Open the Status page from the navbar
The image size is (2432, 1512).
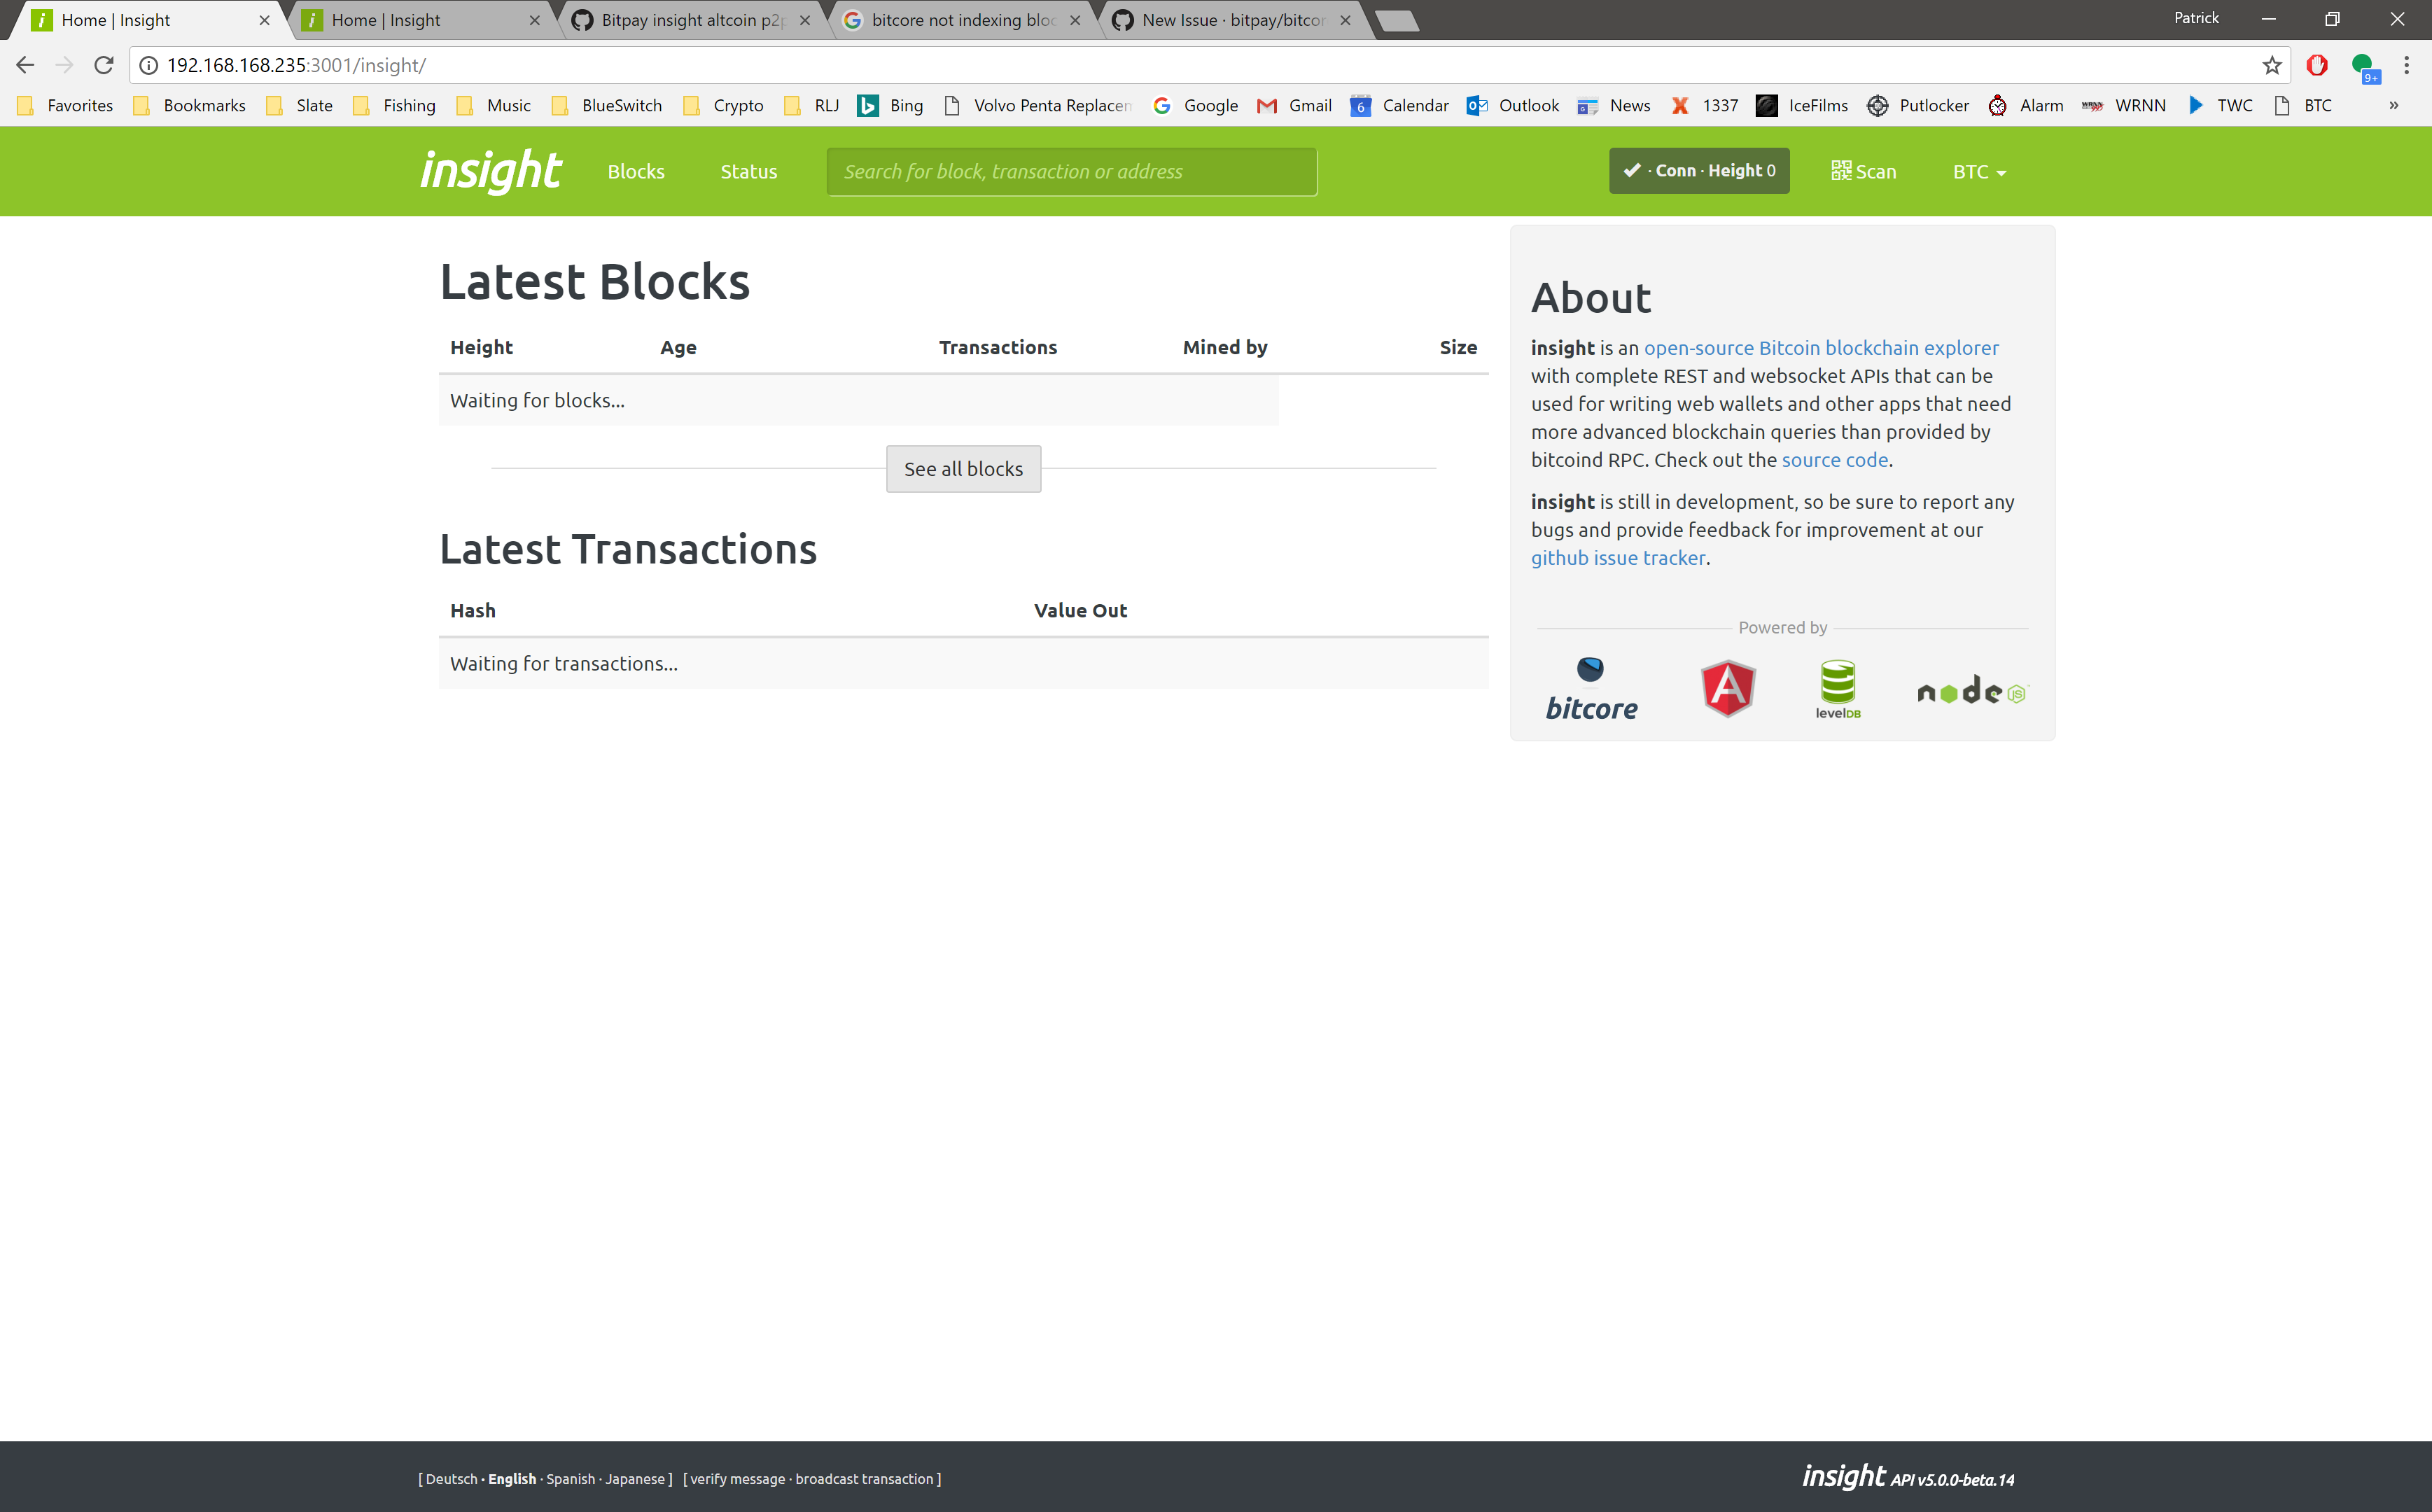coord(748,171)
